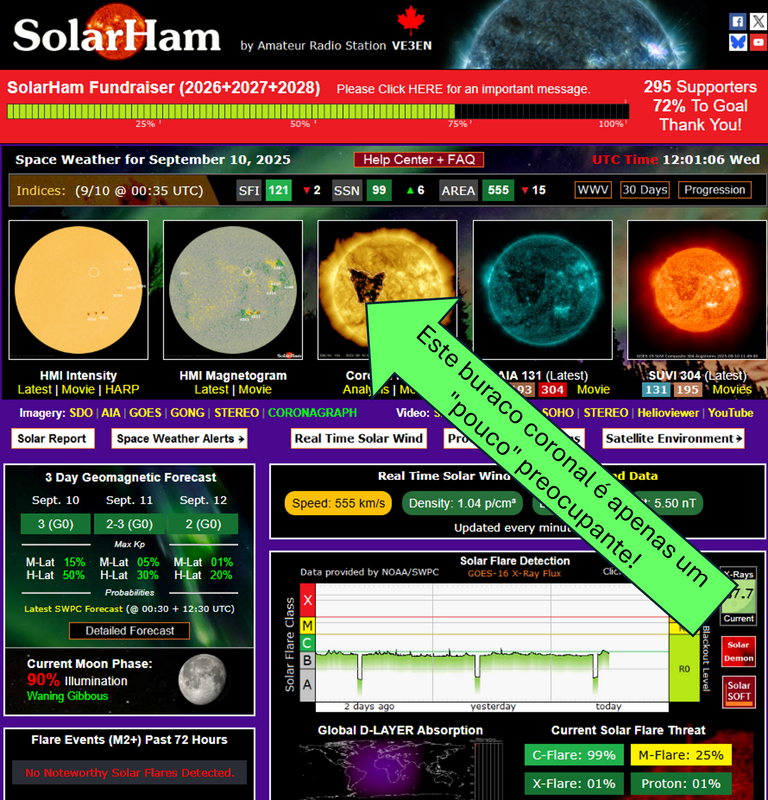The image size is (768, 800).
Task: Open HMI Intensity Latest link
Action: tap(34, 390)
